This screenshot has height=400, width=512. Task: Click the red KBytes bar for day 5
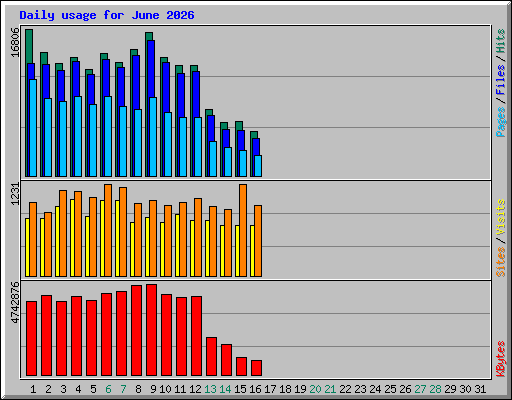92,338
